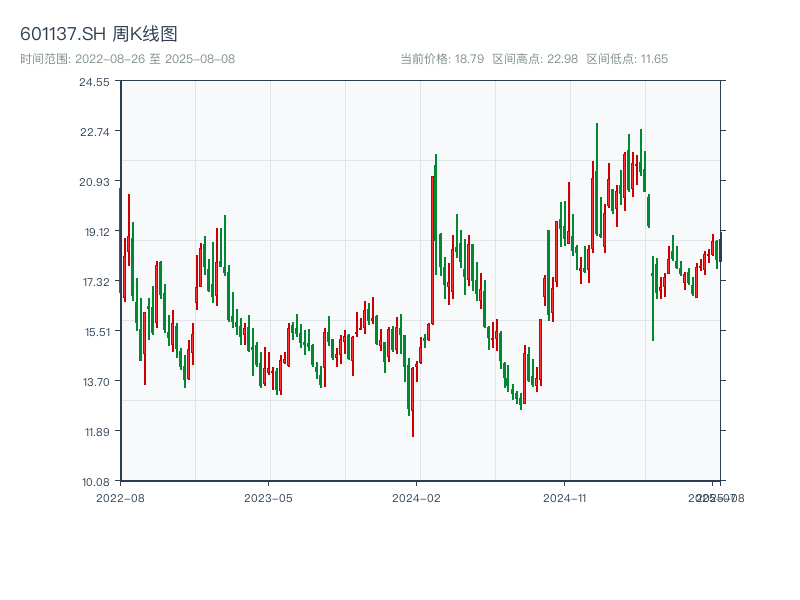Click x-axis label 2024-11
Screen dimensions: 800x600
click(x=565, y=498)
